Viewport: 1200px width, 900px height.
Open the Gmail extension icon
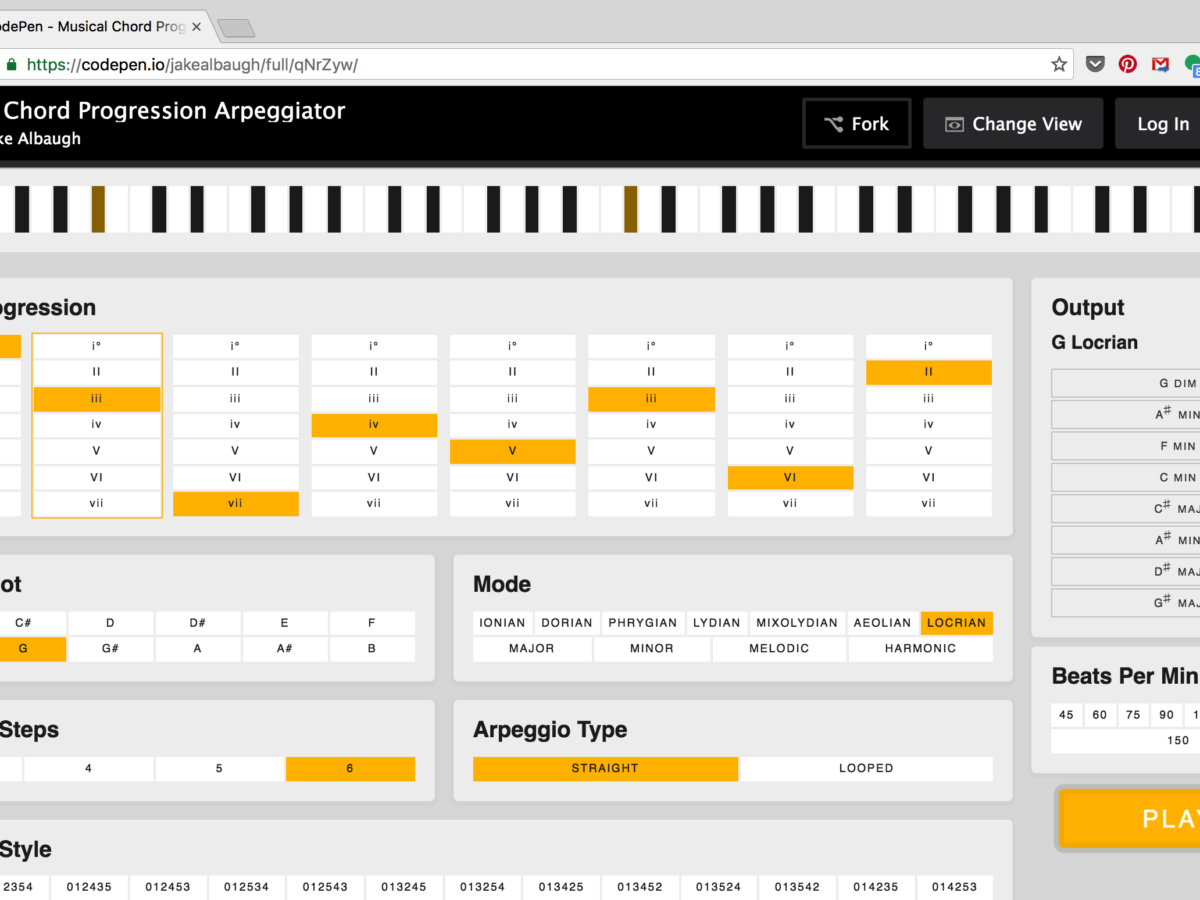1160,65
